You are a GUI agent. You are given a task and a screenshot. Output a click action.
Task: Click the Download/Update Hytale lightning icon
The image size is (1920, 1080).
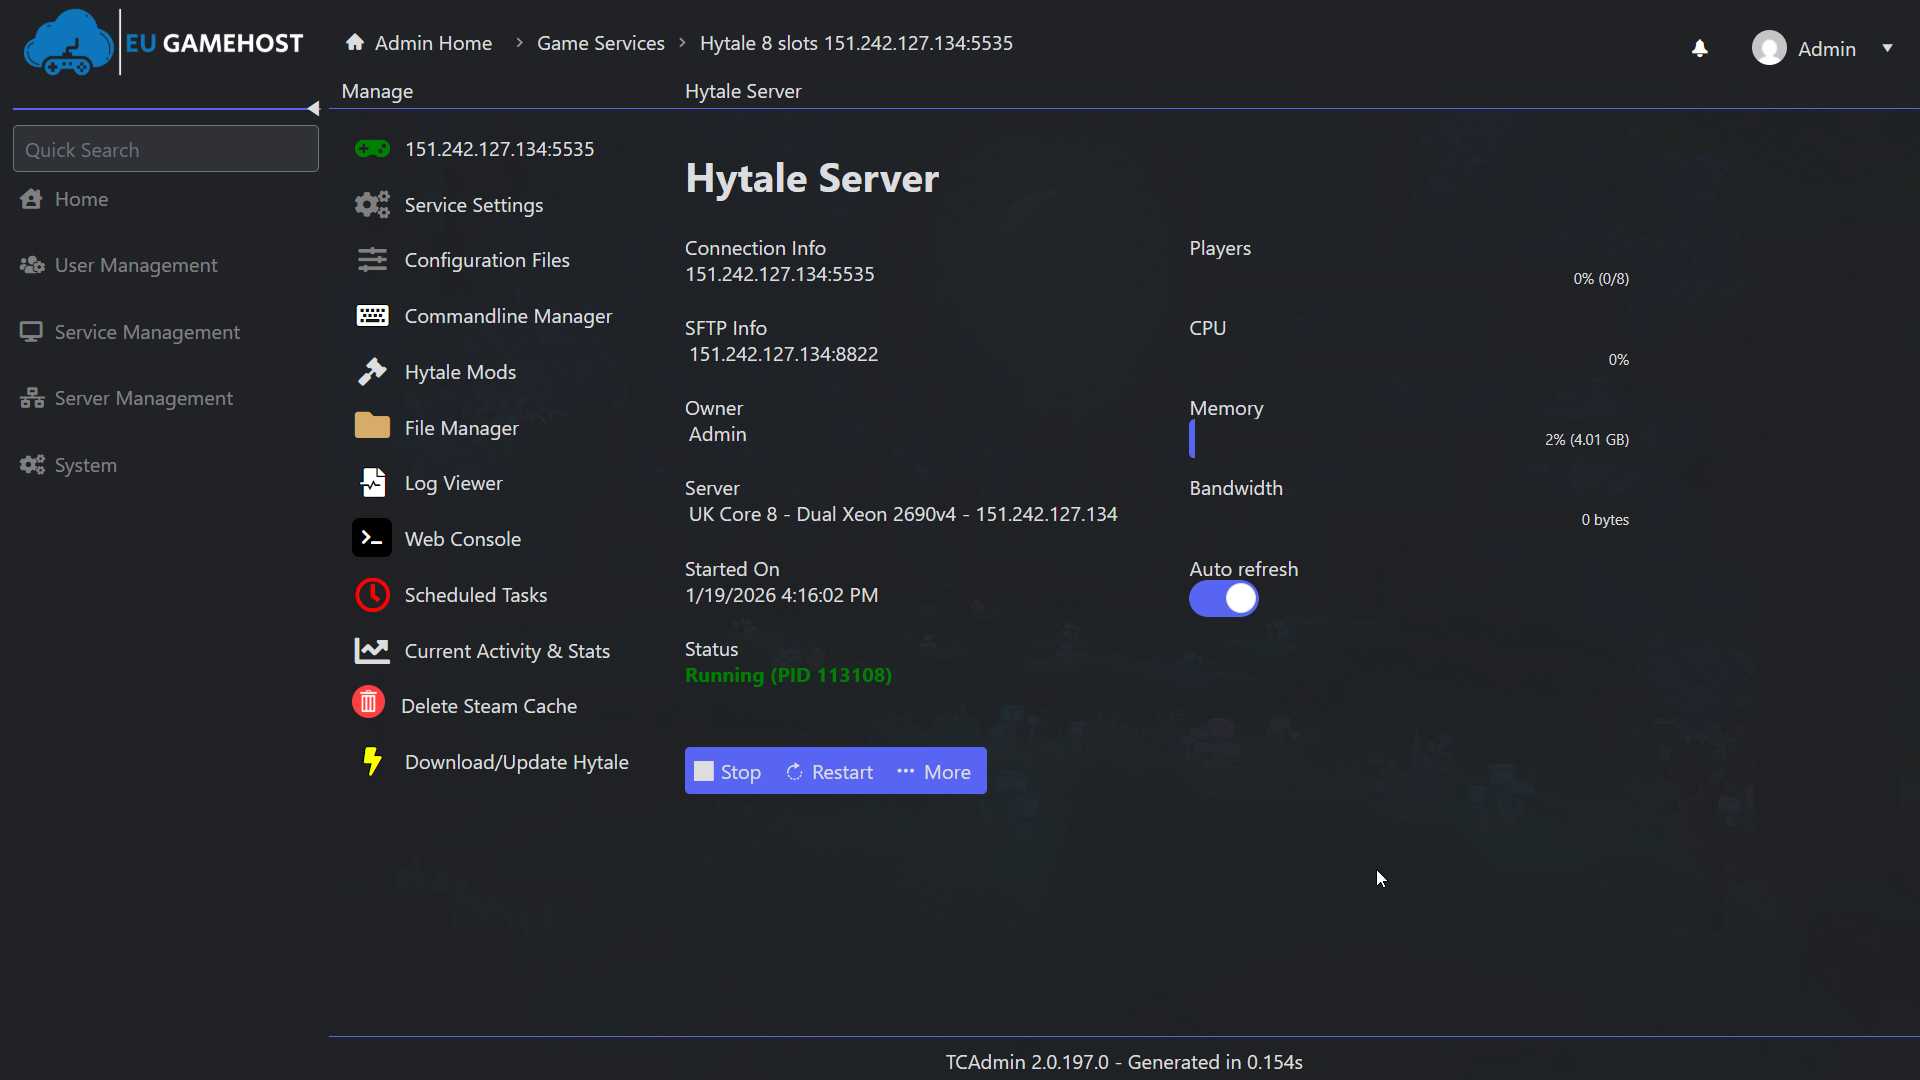[x=372, y=762]
